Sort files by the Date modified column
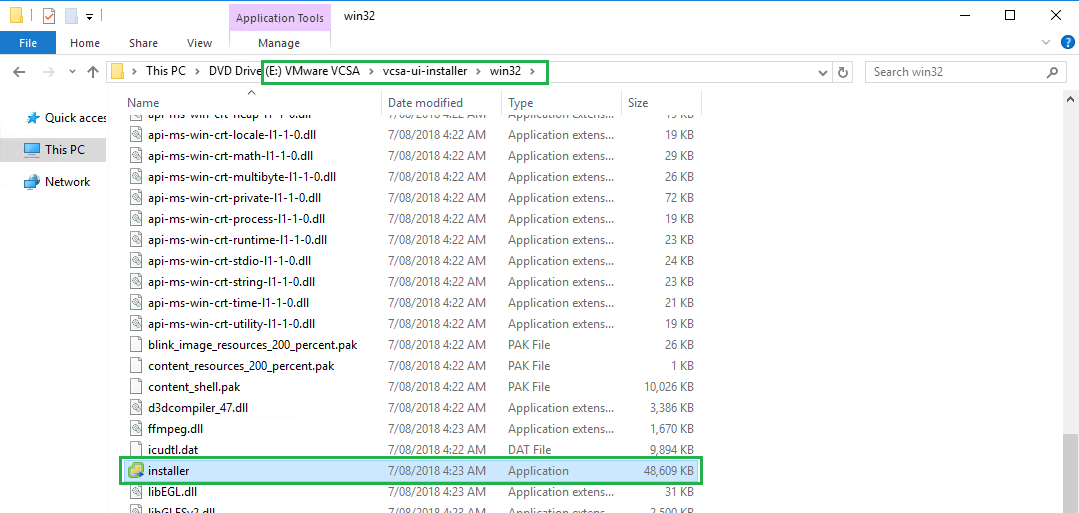The image size is (1079, 513). (425, 103)
